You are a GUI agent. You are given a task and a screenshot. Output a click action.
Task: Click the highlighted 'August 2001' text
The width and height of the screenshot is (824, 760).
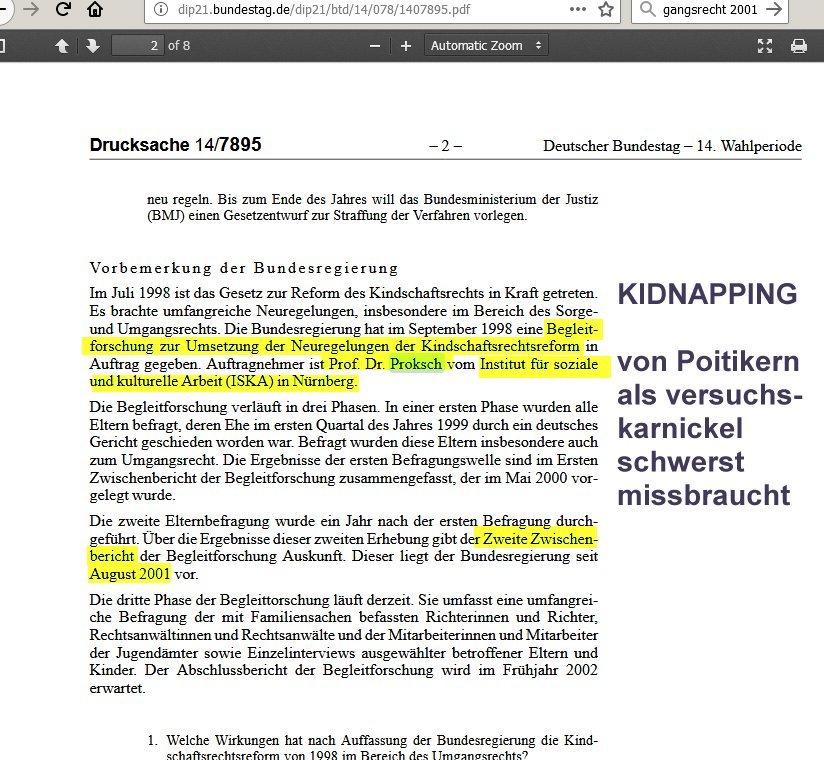130,573
